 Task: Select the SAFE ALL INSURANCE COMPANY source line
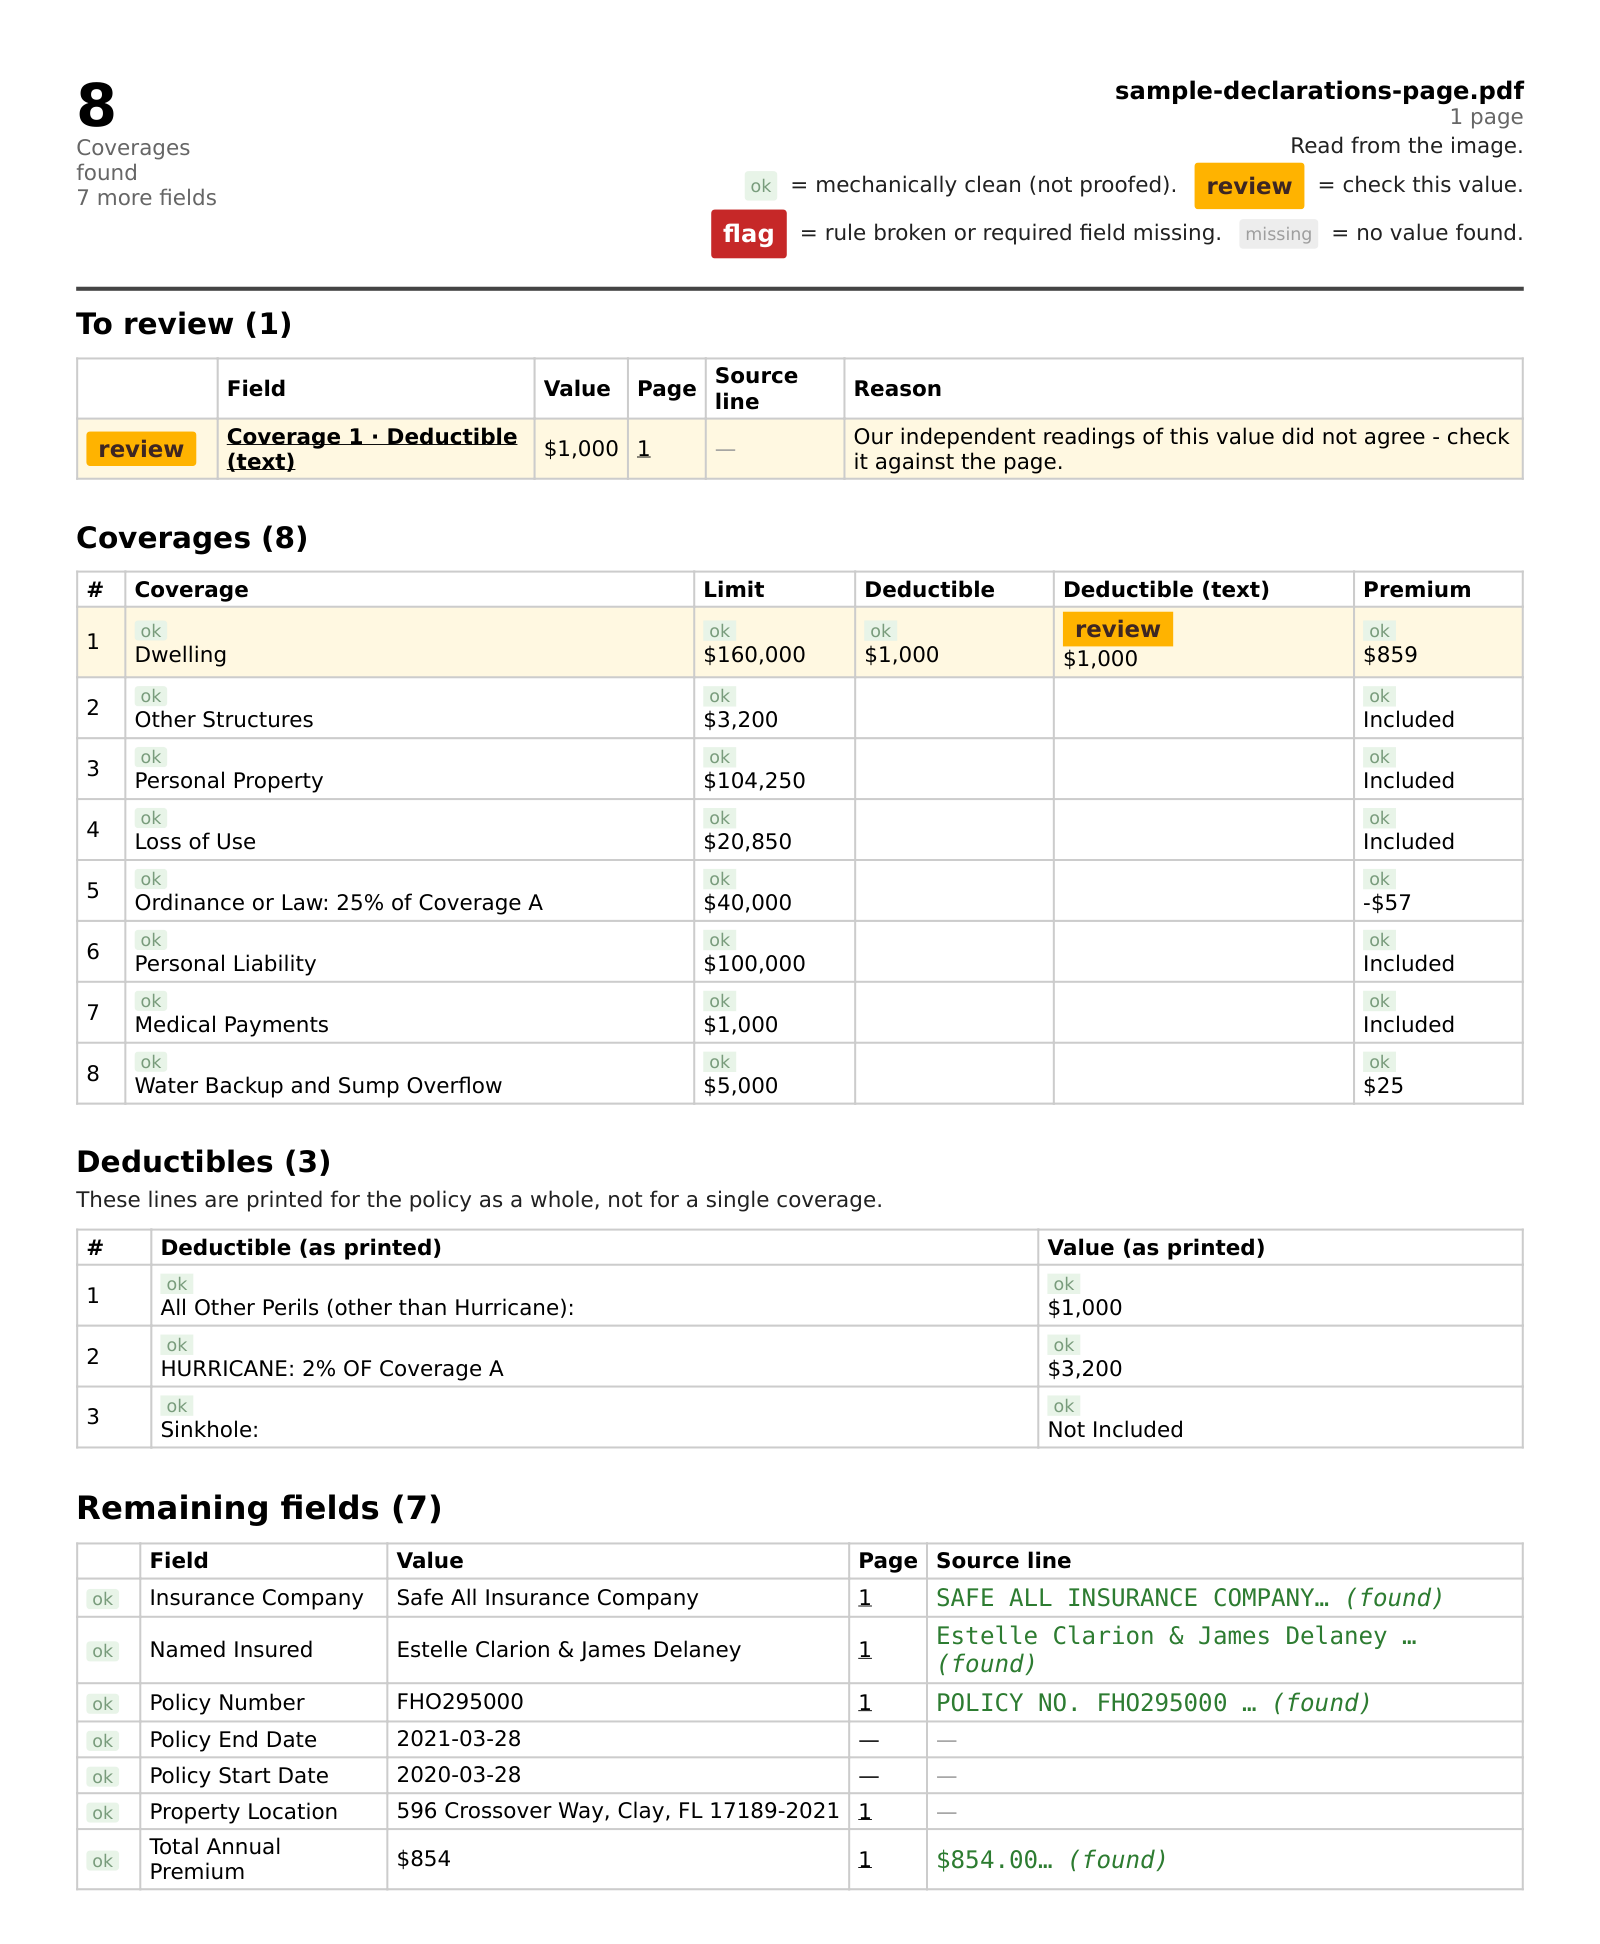(1190, 1598)
